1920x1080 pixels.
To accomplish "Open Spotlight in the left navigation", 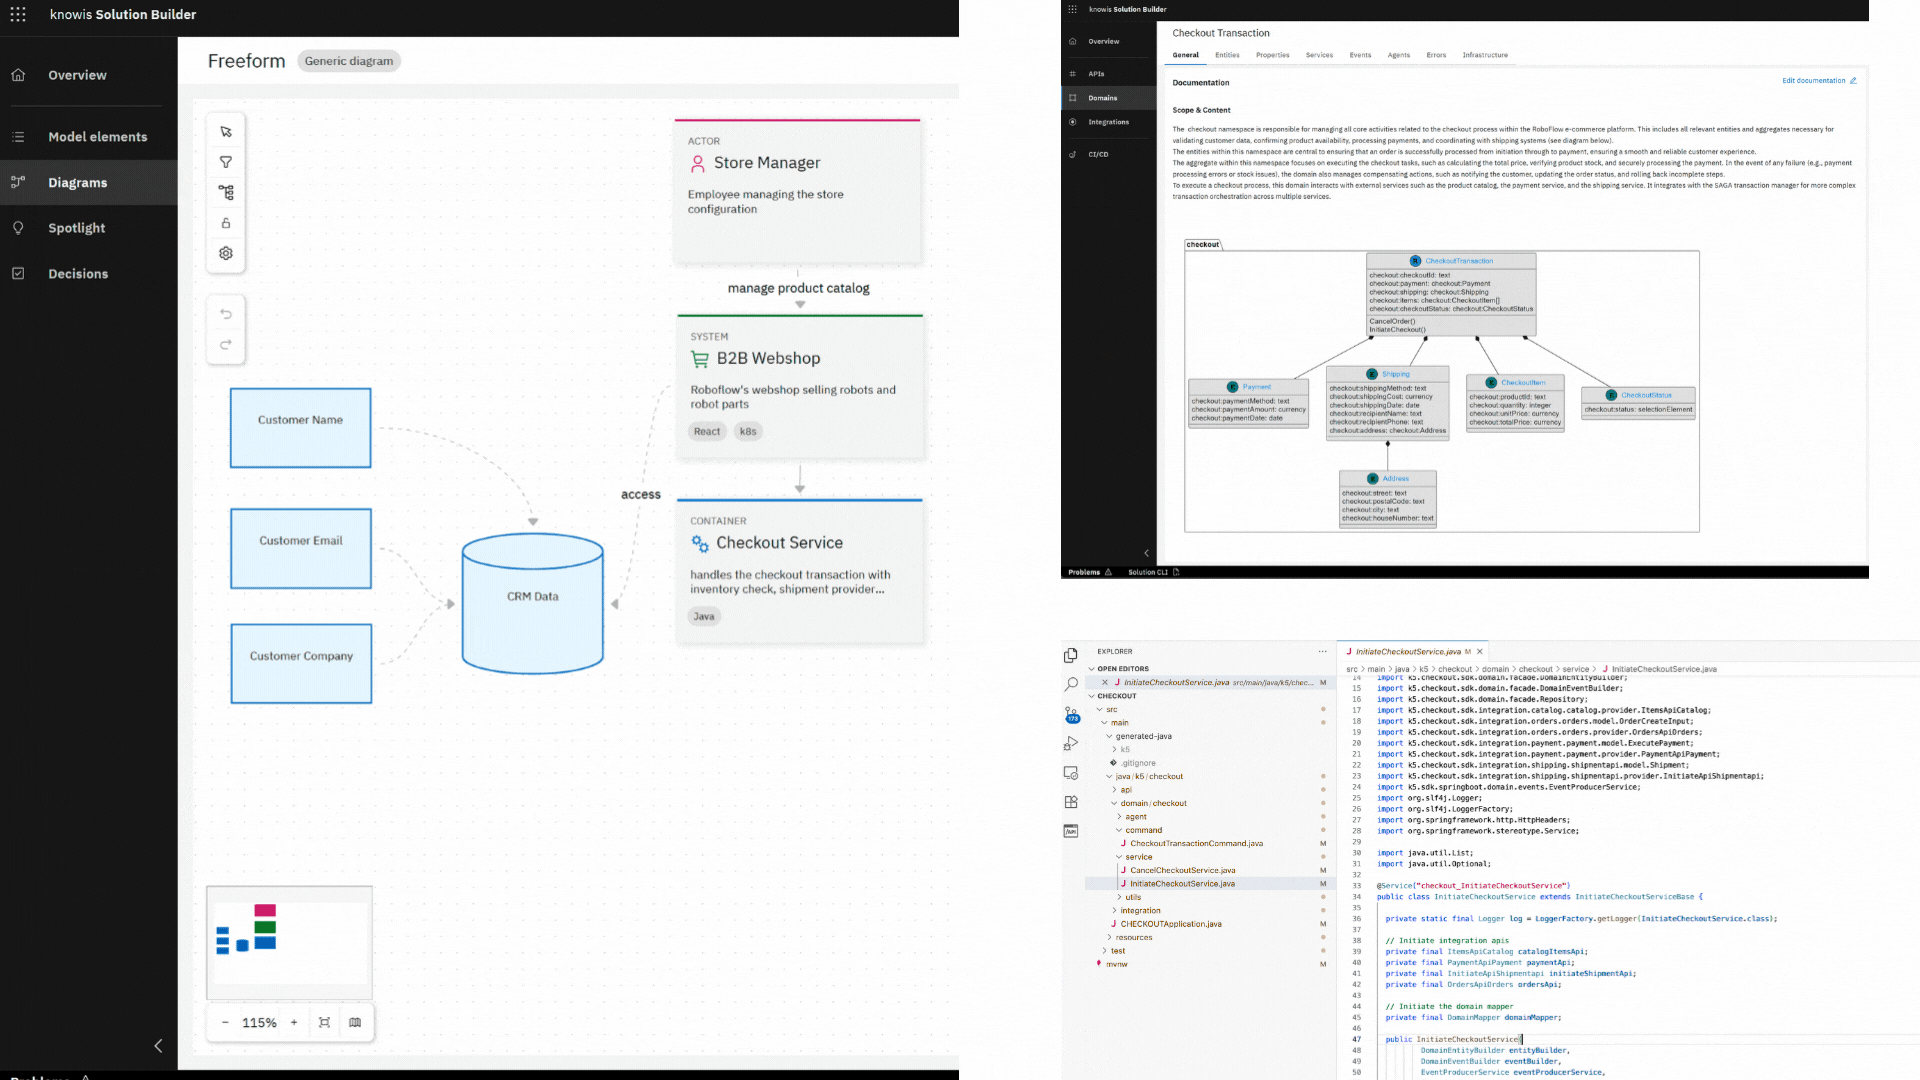I will coord(77,228).
